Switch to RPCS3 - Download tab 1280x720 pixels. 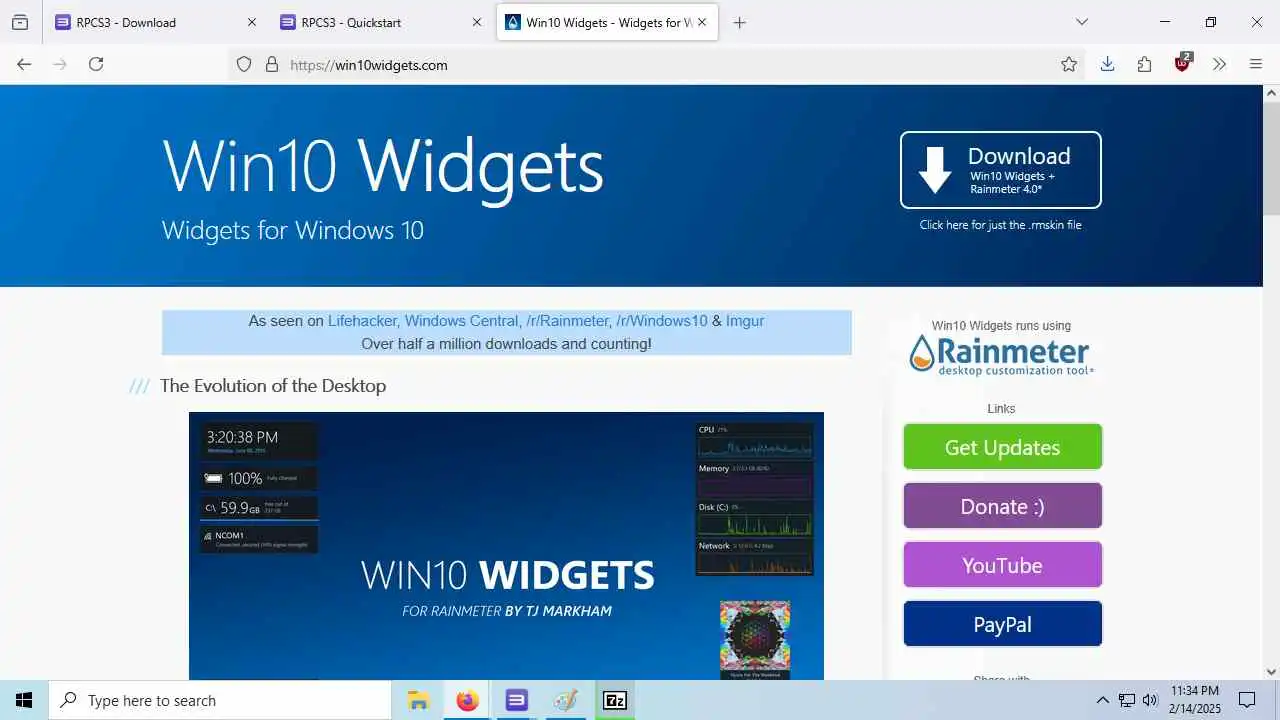tap(155, 22)
